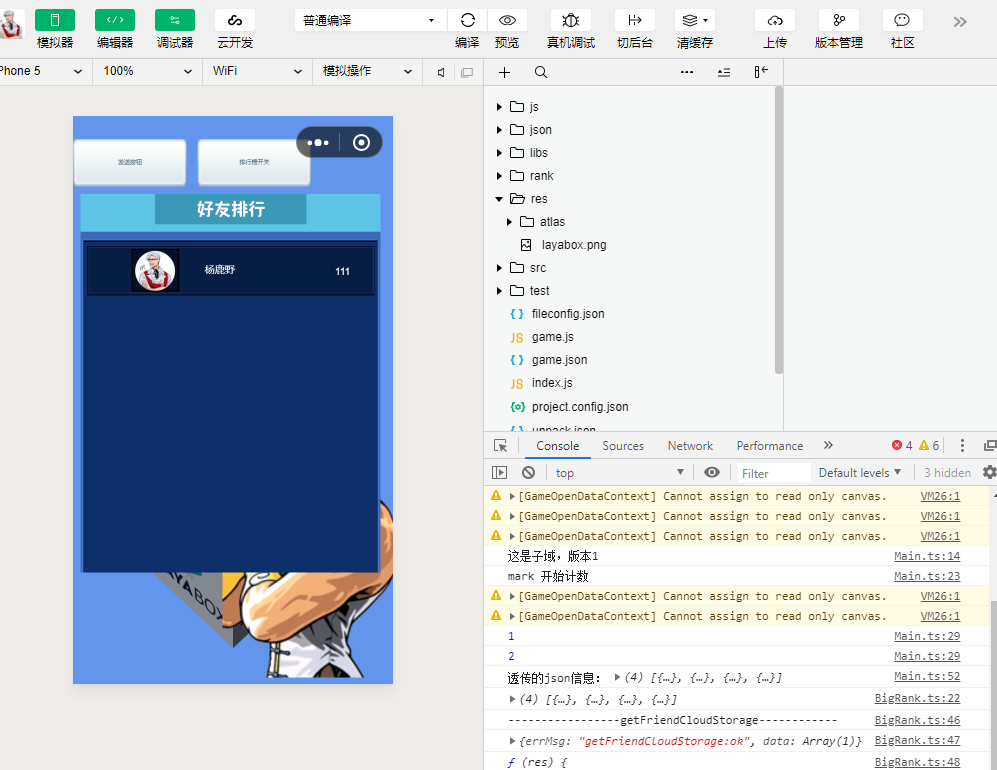The height and width of the screenshot is (770, 997).
Task: Hide the file tree panel icon
Action: coord(761,72)
